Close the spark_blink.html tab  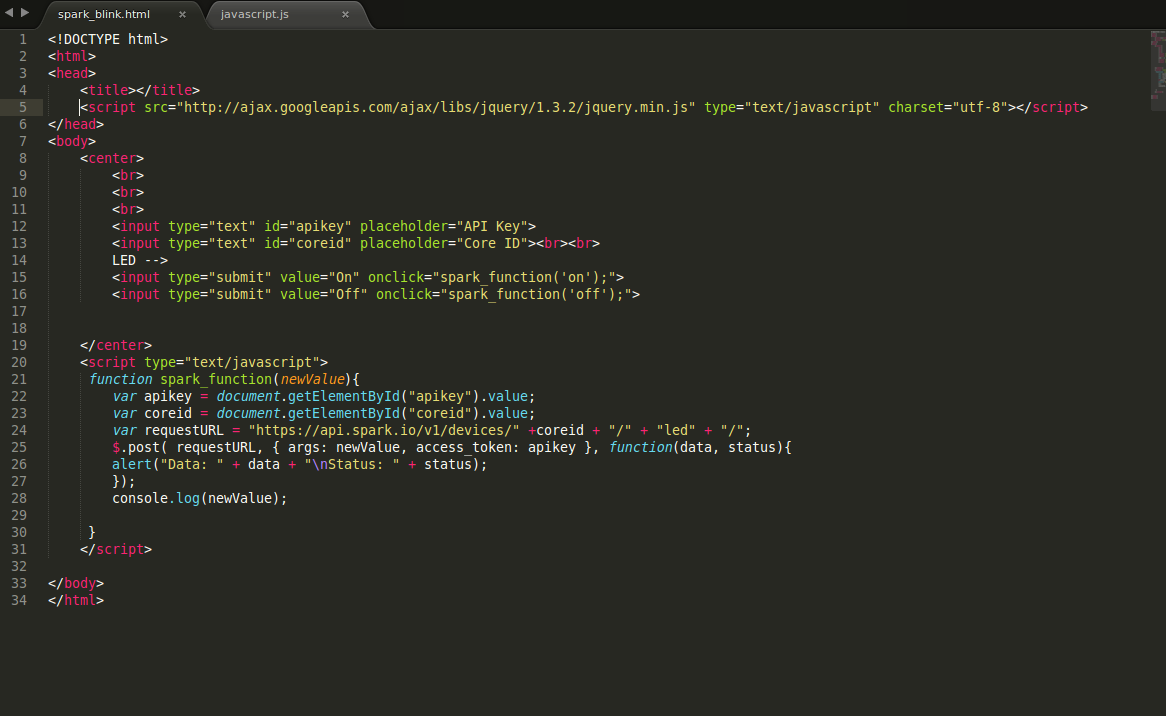182,14
